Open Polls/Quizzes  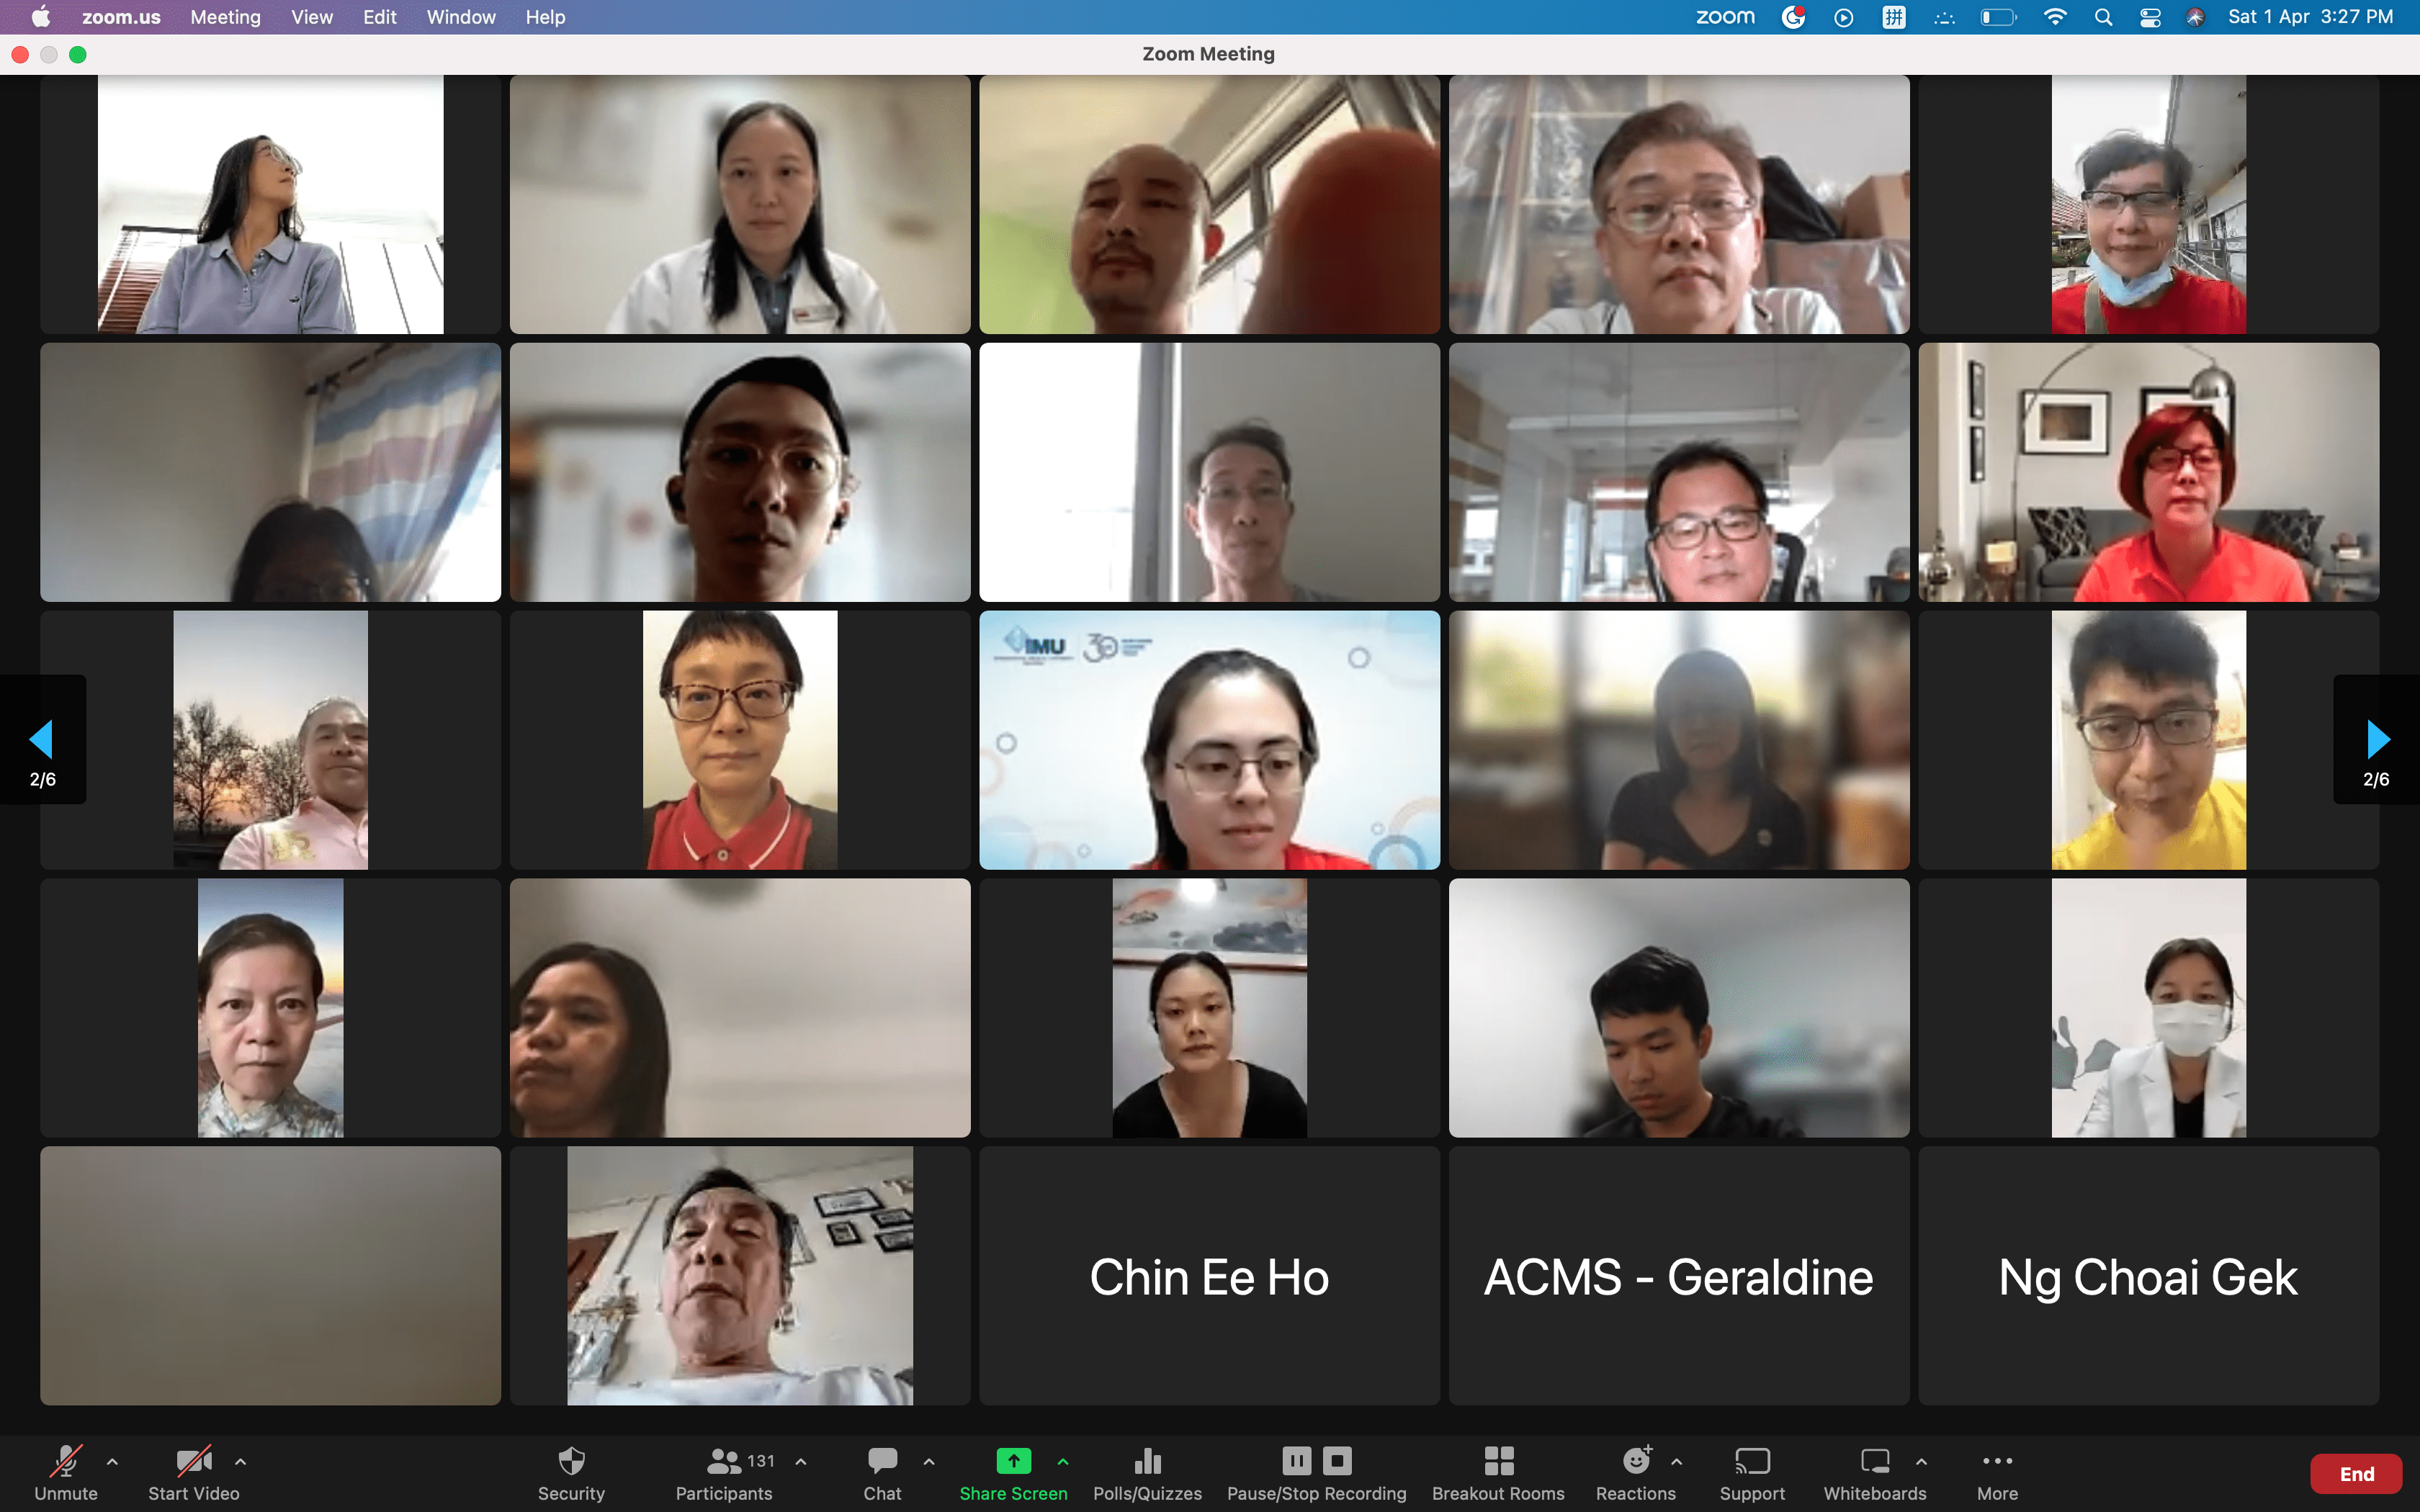[1147, 1462]
